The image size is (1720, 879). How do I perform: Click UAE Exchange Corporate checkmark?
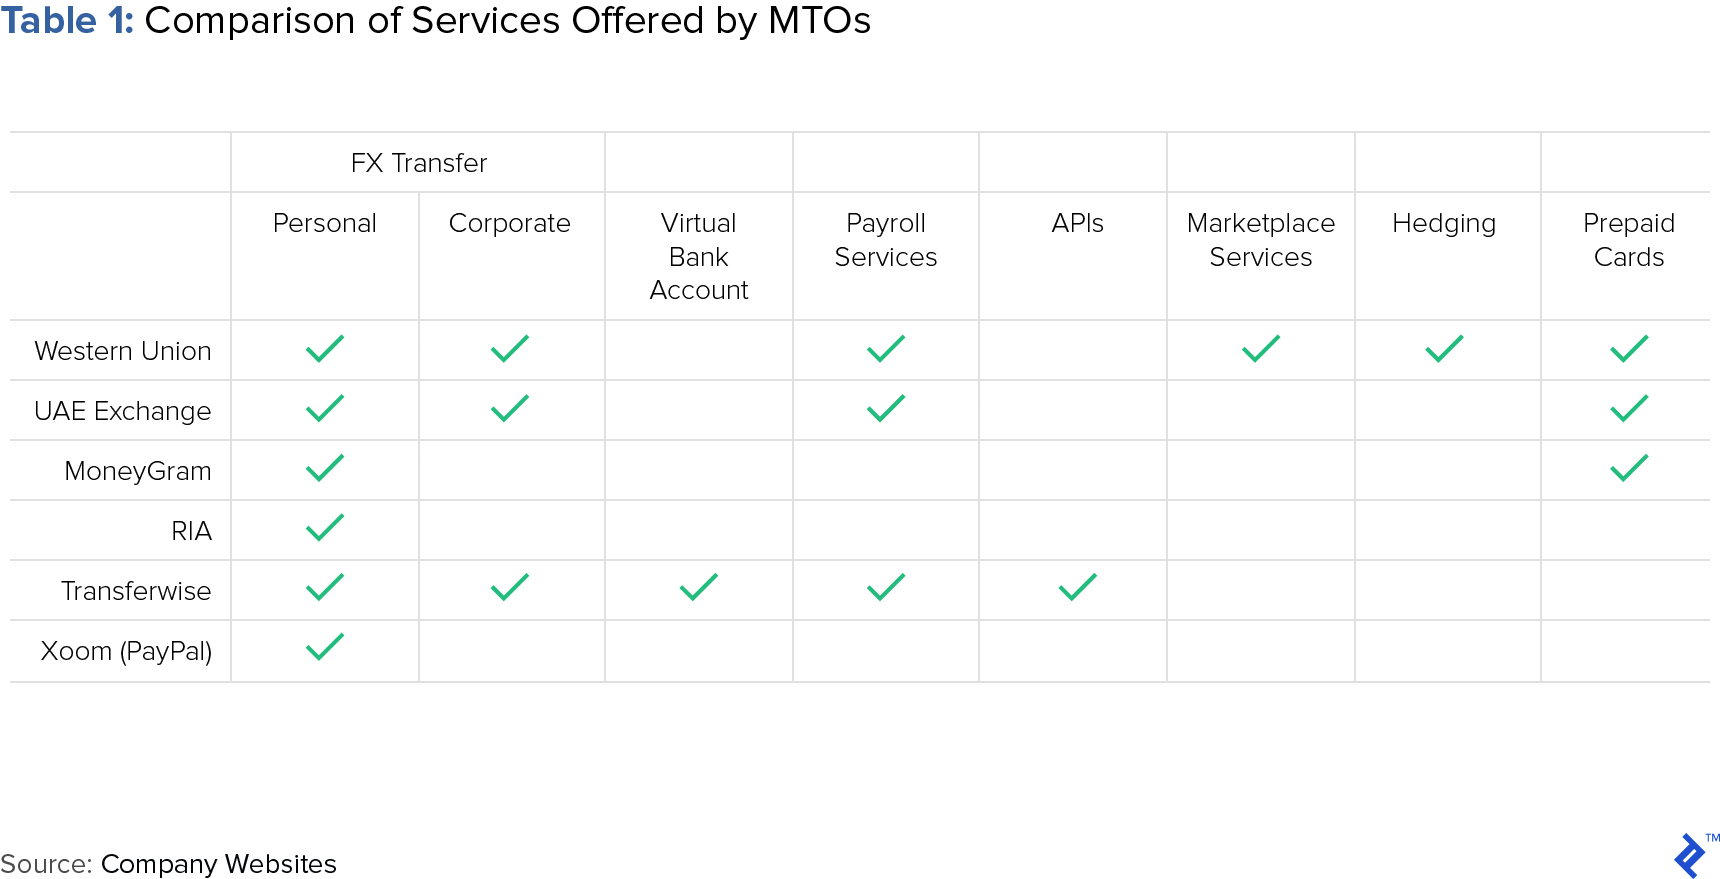[x=510, y=408]
